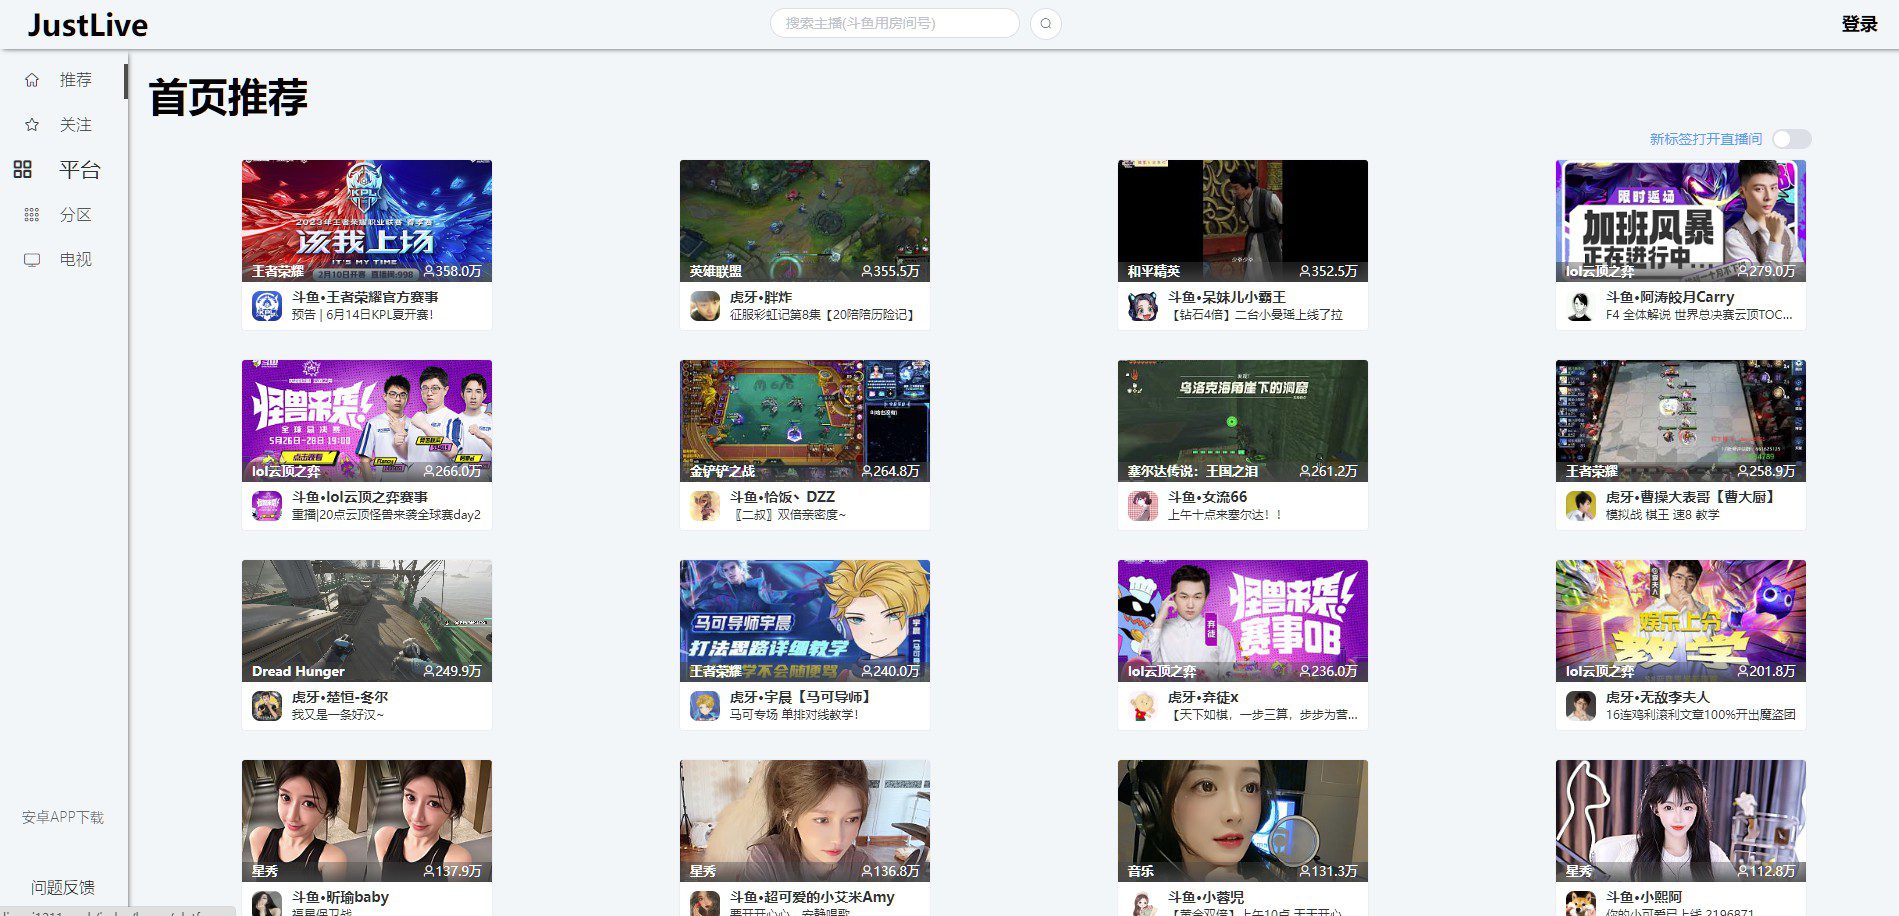Select the 推荐 home icon in sidebar
1899x916 pixels.
(x=31, y=79)
